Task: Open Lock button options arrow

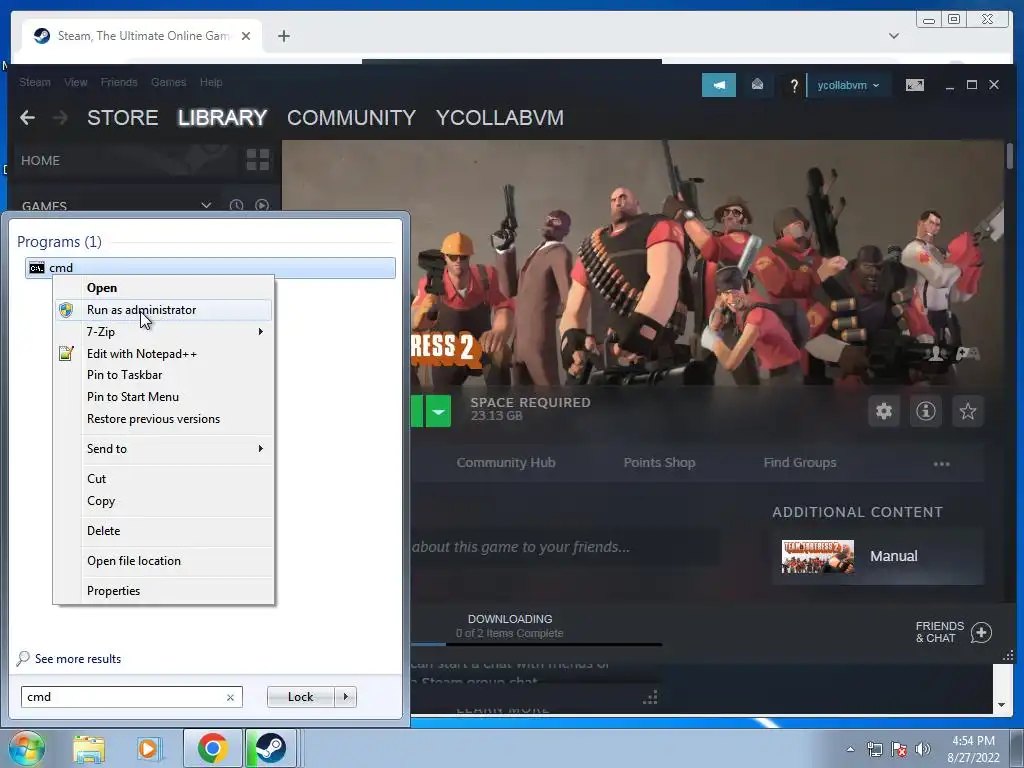Action: 345,697
